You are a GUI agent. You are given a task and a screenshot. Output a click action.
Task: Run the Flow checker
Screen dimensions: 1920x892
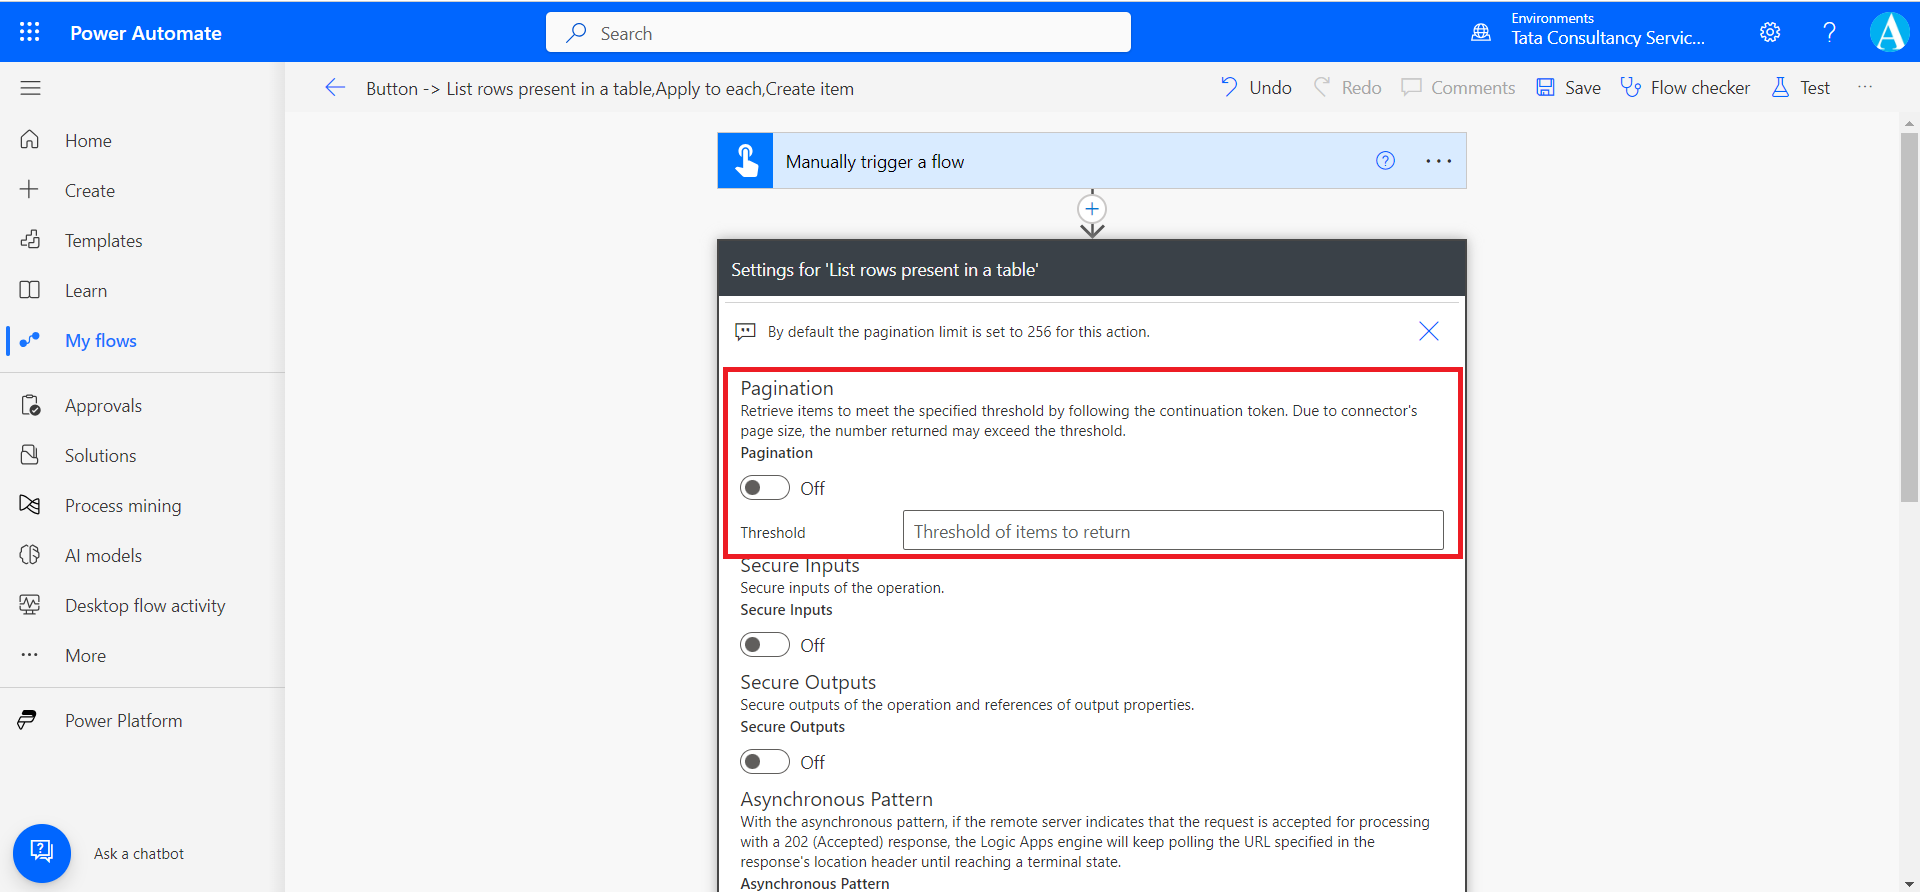click(x=1685, y=88)
